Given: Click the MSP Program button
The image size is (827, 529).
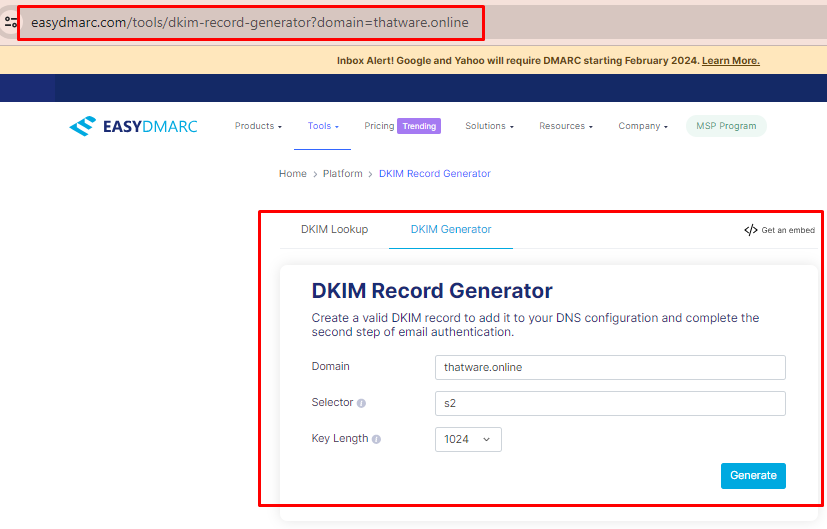Looking at the screenshot, I should click(x=726, y=126).
